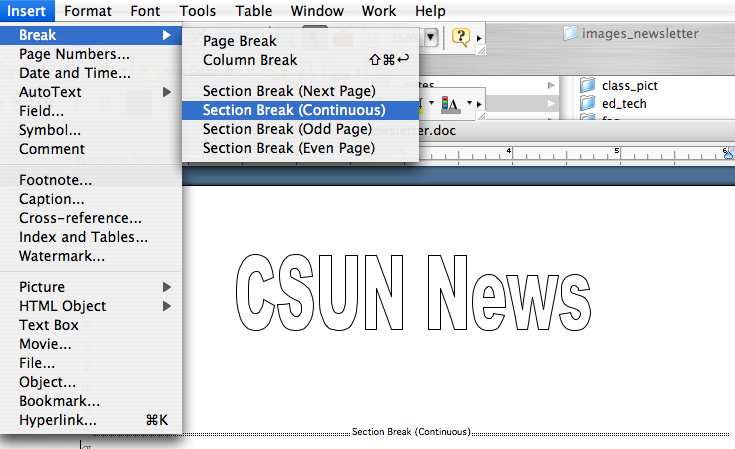Click images_newsletter Finder window title
Screen dimensions: 735x449
click(x=631, y=33)
